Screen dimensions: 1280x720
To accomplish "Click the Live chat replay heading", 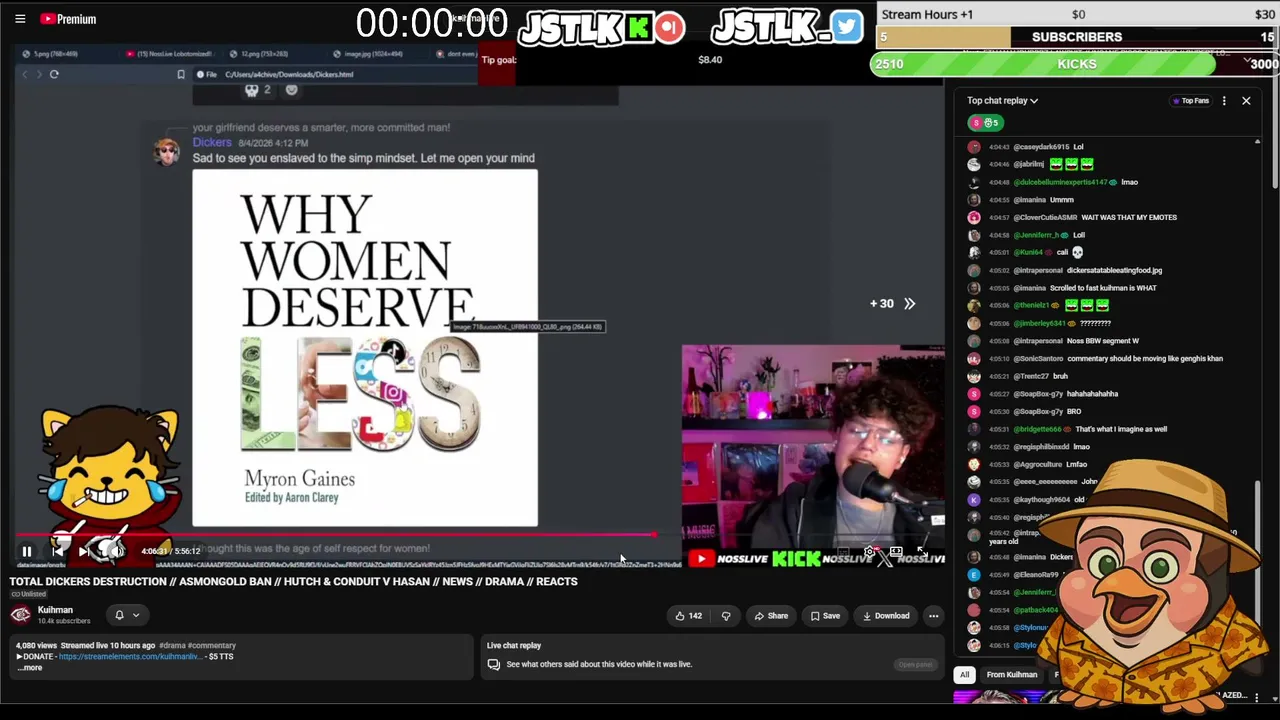I will pos(514,646).
